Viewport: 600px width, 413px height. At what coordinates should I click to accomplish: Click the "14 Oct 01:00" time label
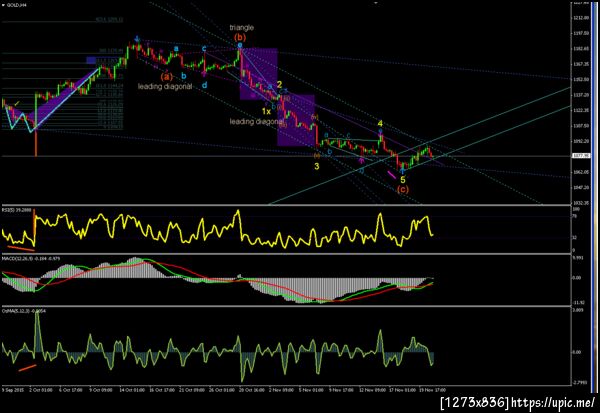click(132, 390)
